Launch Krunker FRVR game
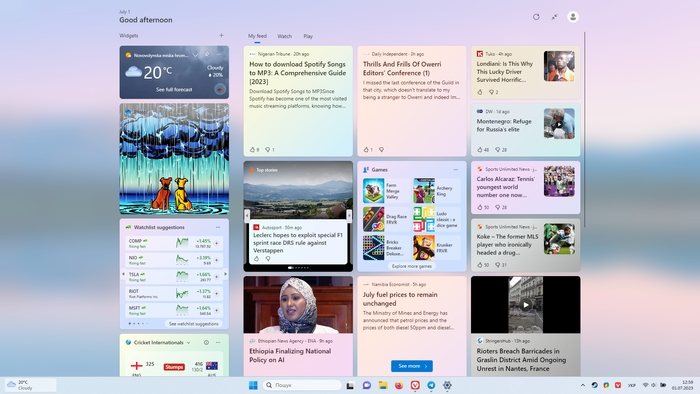Image resolution: width=700 pixels, height=394 pixels. [x=437, y=247]
